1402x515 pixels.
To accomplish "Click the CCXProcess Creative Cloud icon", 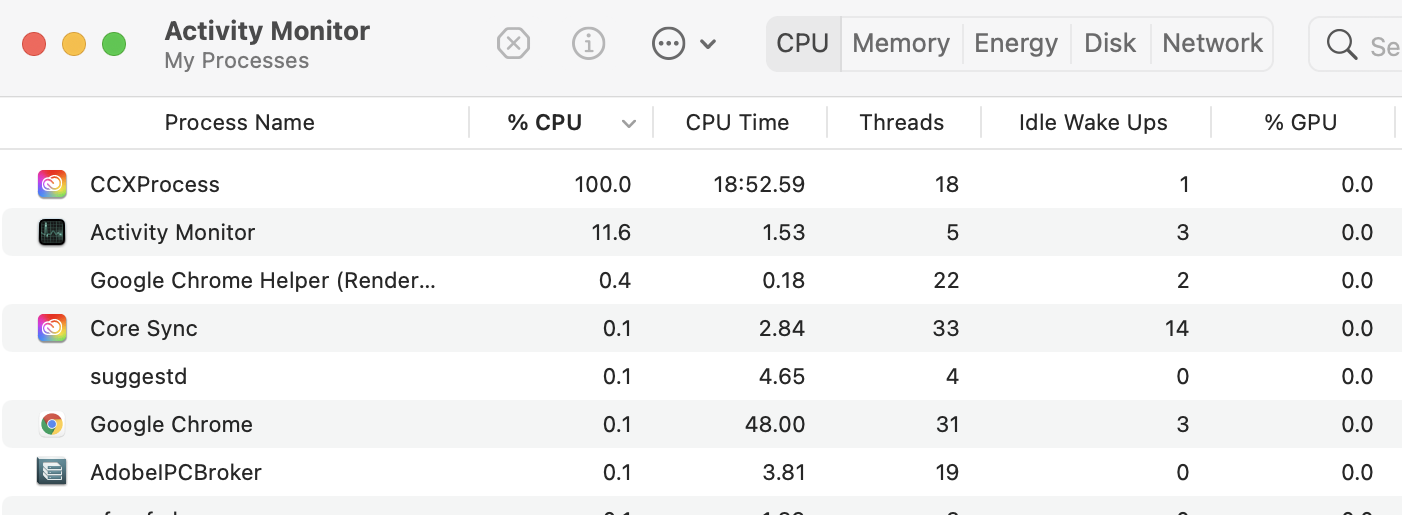I will (52, 184).
